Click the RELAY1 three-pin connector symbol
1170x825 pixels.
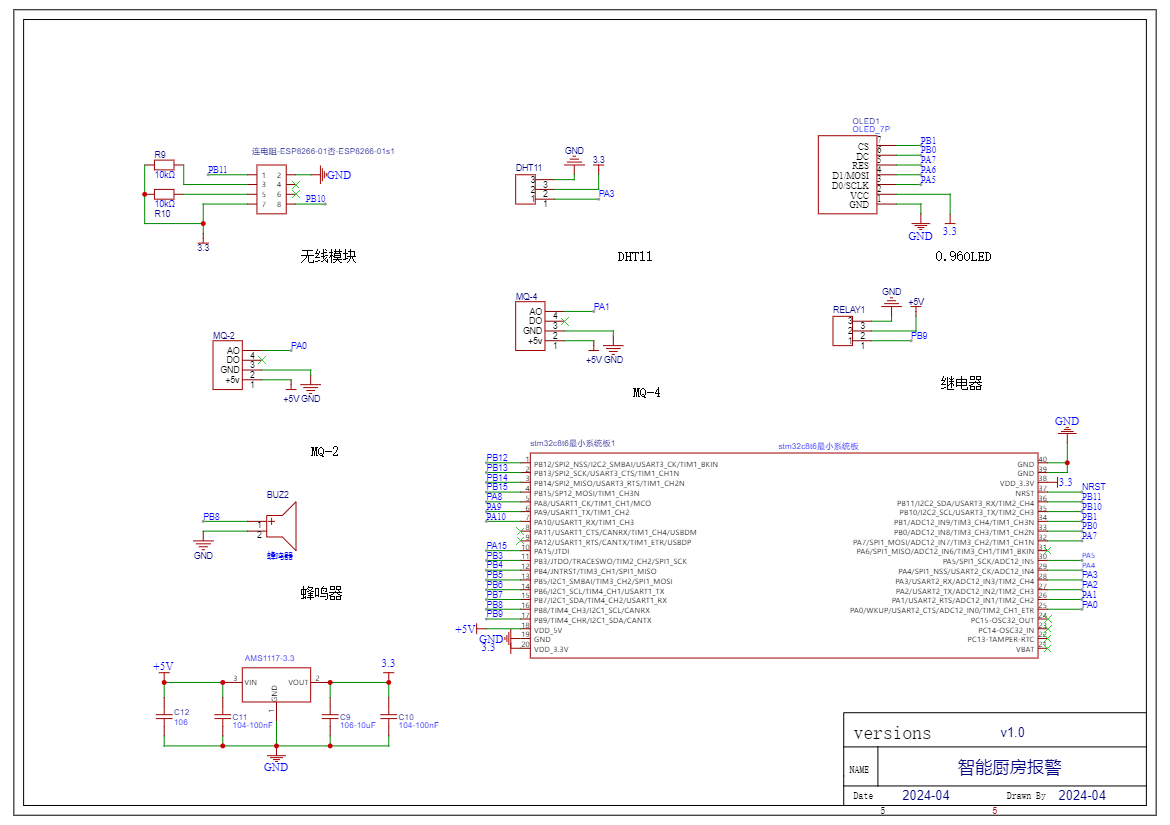(842, 331)
